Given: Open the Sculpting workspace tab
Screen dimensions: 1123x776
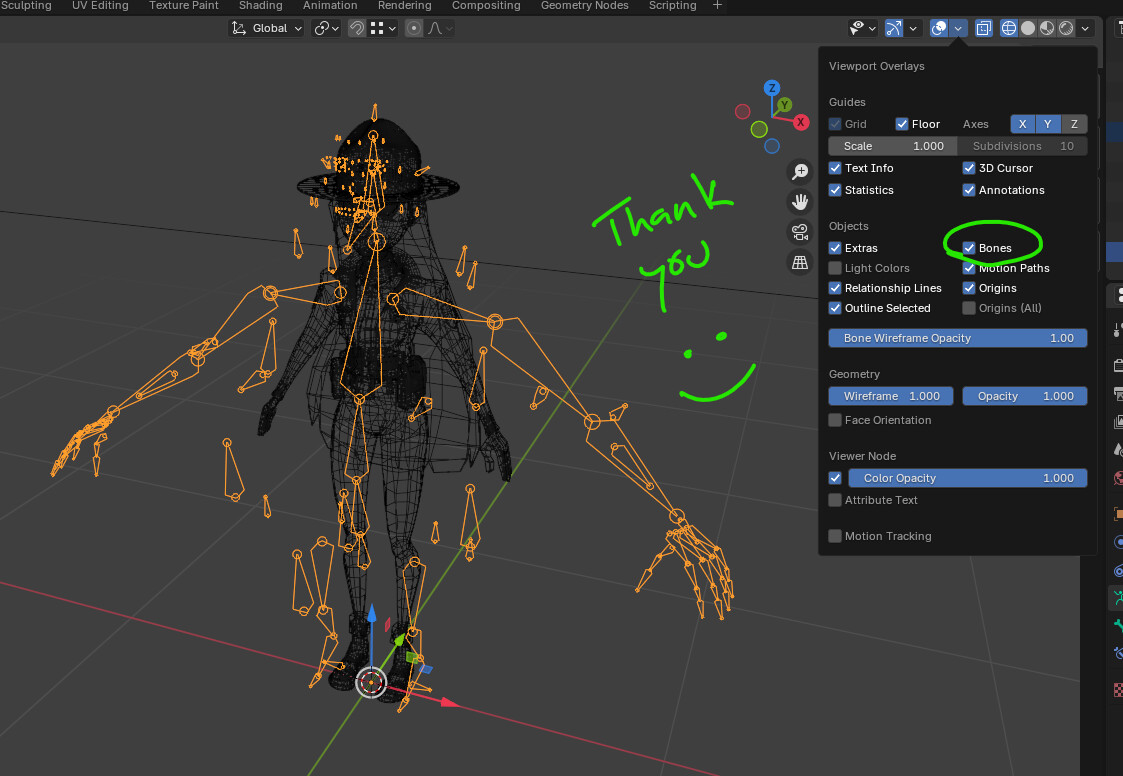Looking at the screenshot, I should click(26, 6).
